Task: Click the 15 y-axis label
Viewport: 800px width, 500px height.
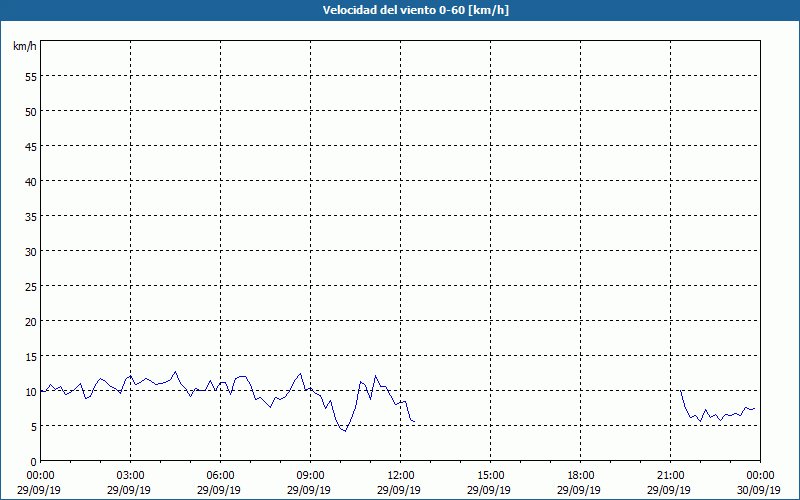Action: [31, 357]
